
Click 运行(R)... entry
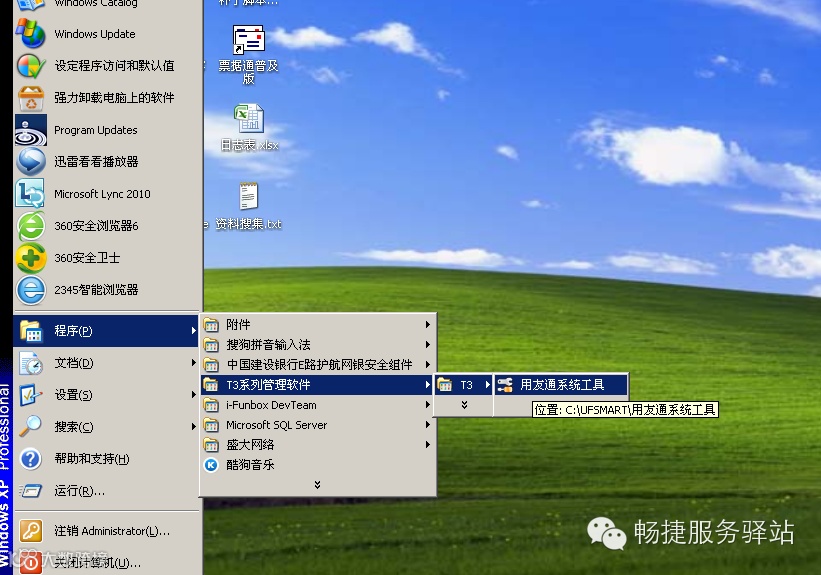(x=107, y=491)
